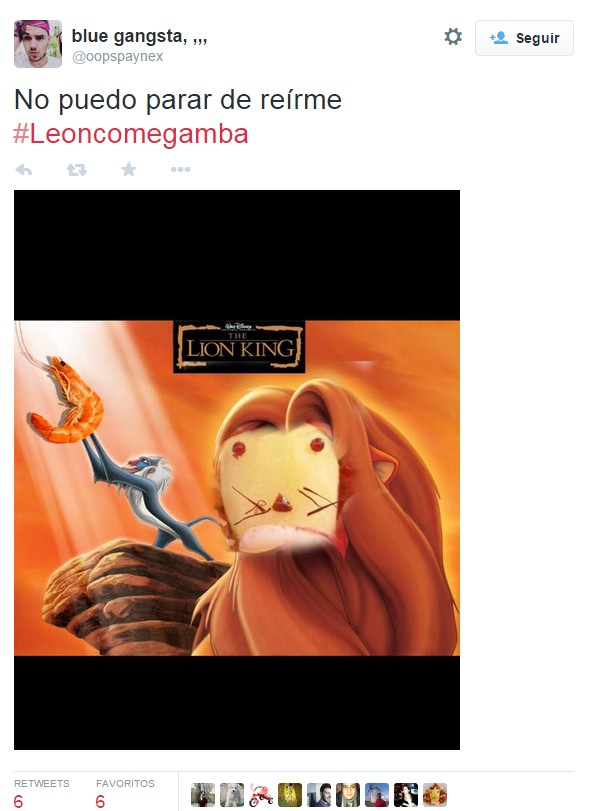Open the #Leoncomegamba hashtag link
601x811 pixels.
131,133
